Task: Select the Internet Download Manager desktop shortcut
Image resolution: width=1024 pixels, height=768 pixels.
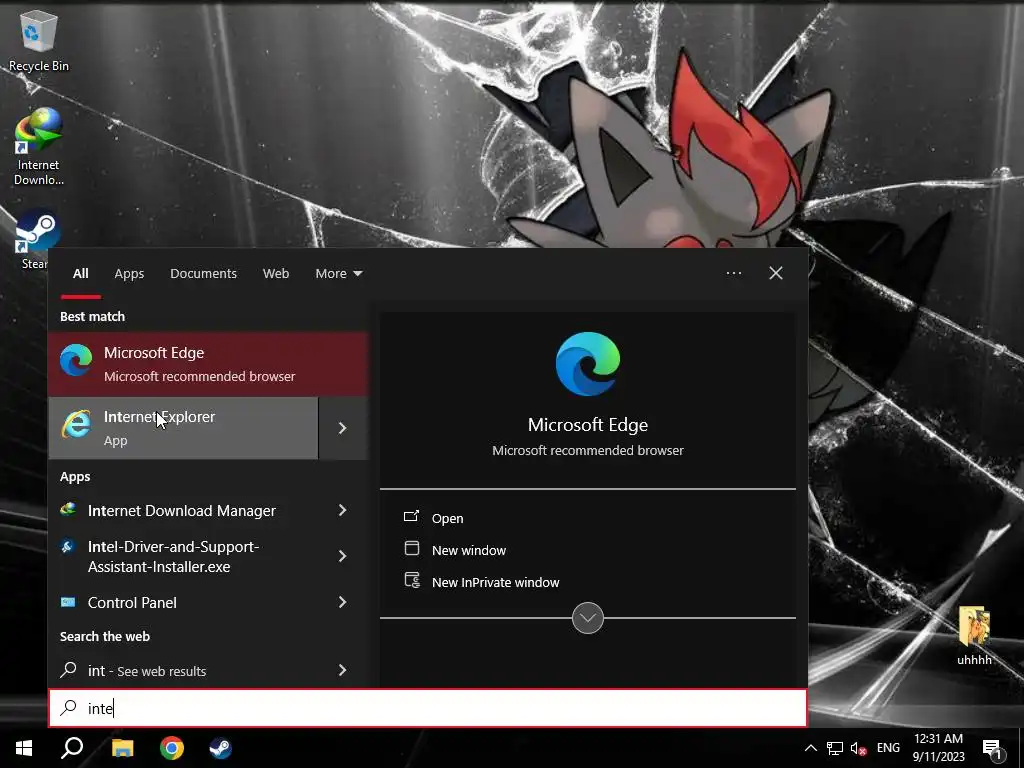Action: pyautogui.click(x=39, y=147)
